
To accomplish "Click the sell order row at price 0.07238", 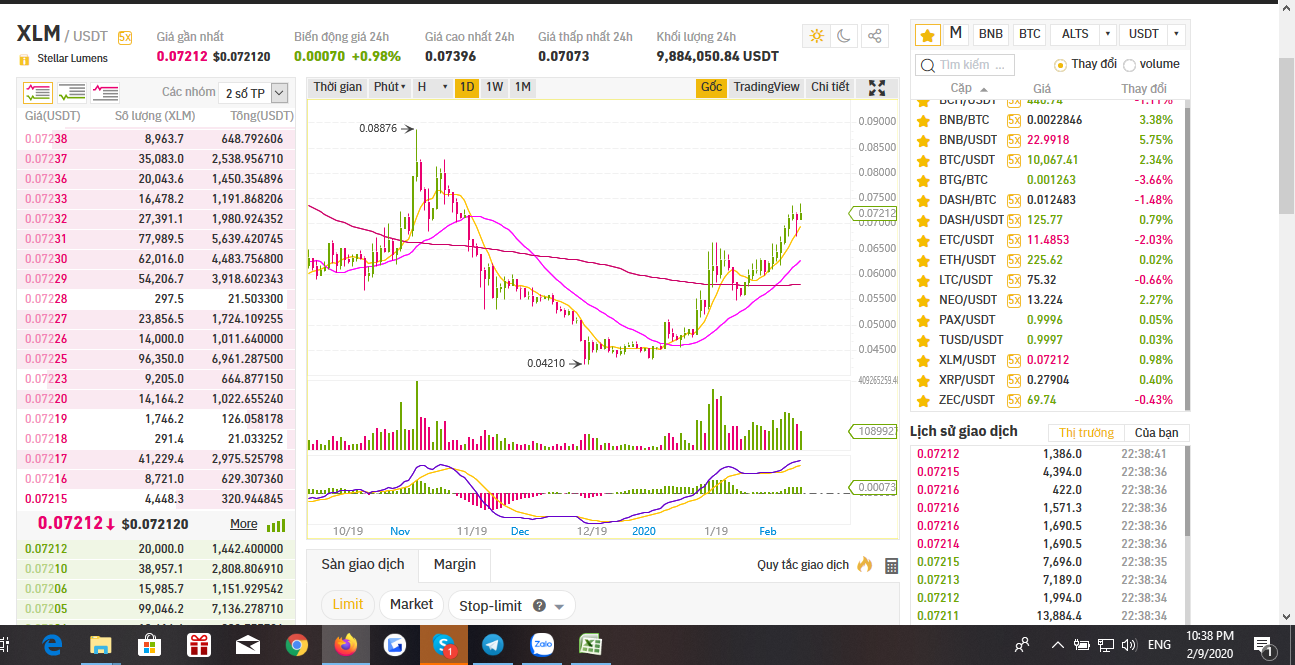I will click(x=156, y=139).
